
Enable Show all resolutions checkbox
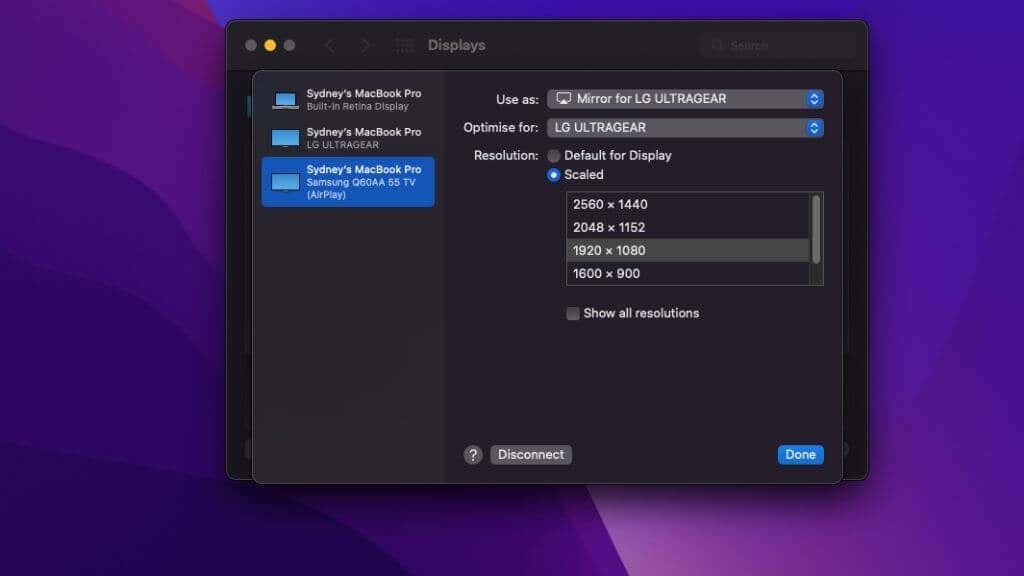[x=573, y=313]
